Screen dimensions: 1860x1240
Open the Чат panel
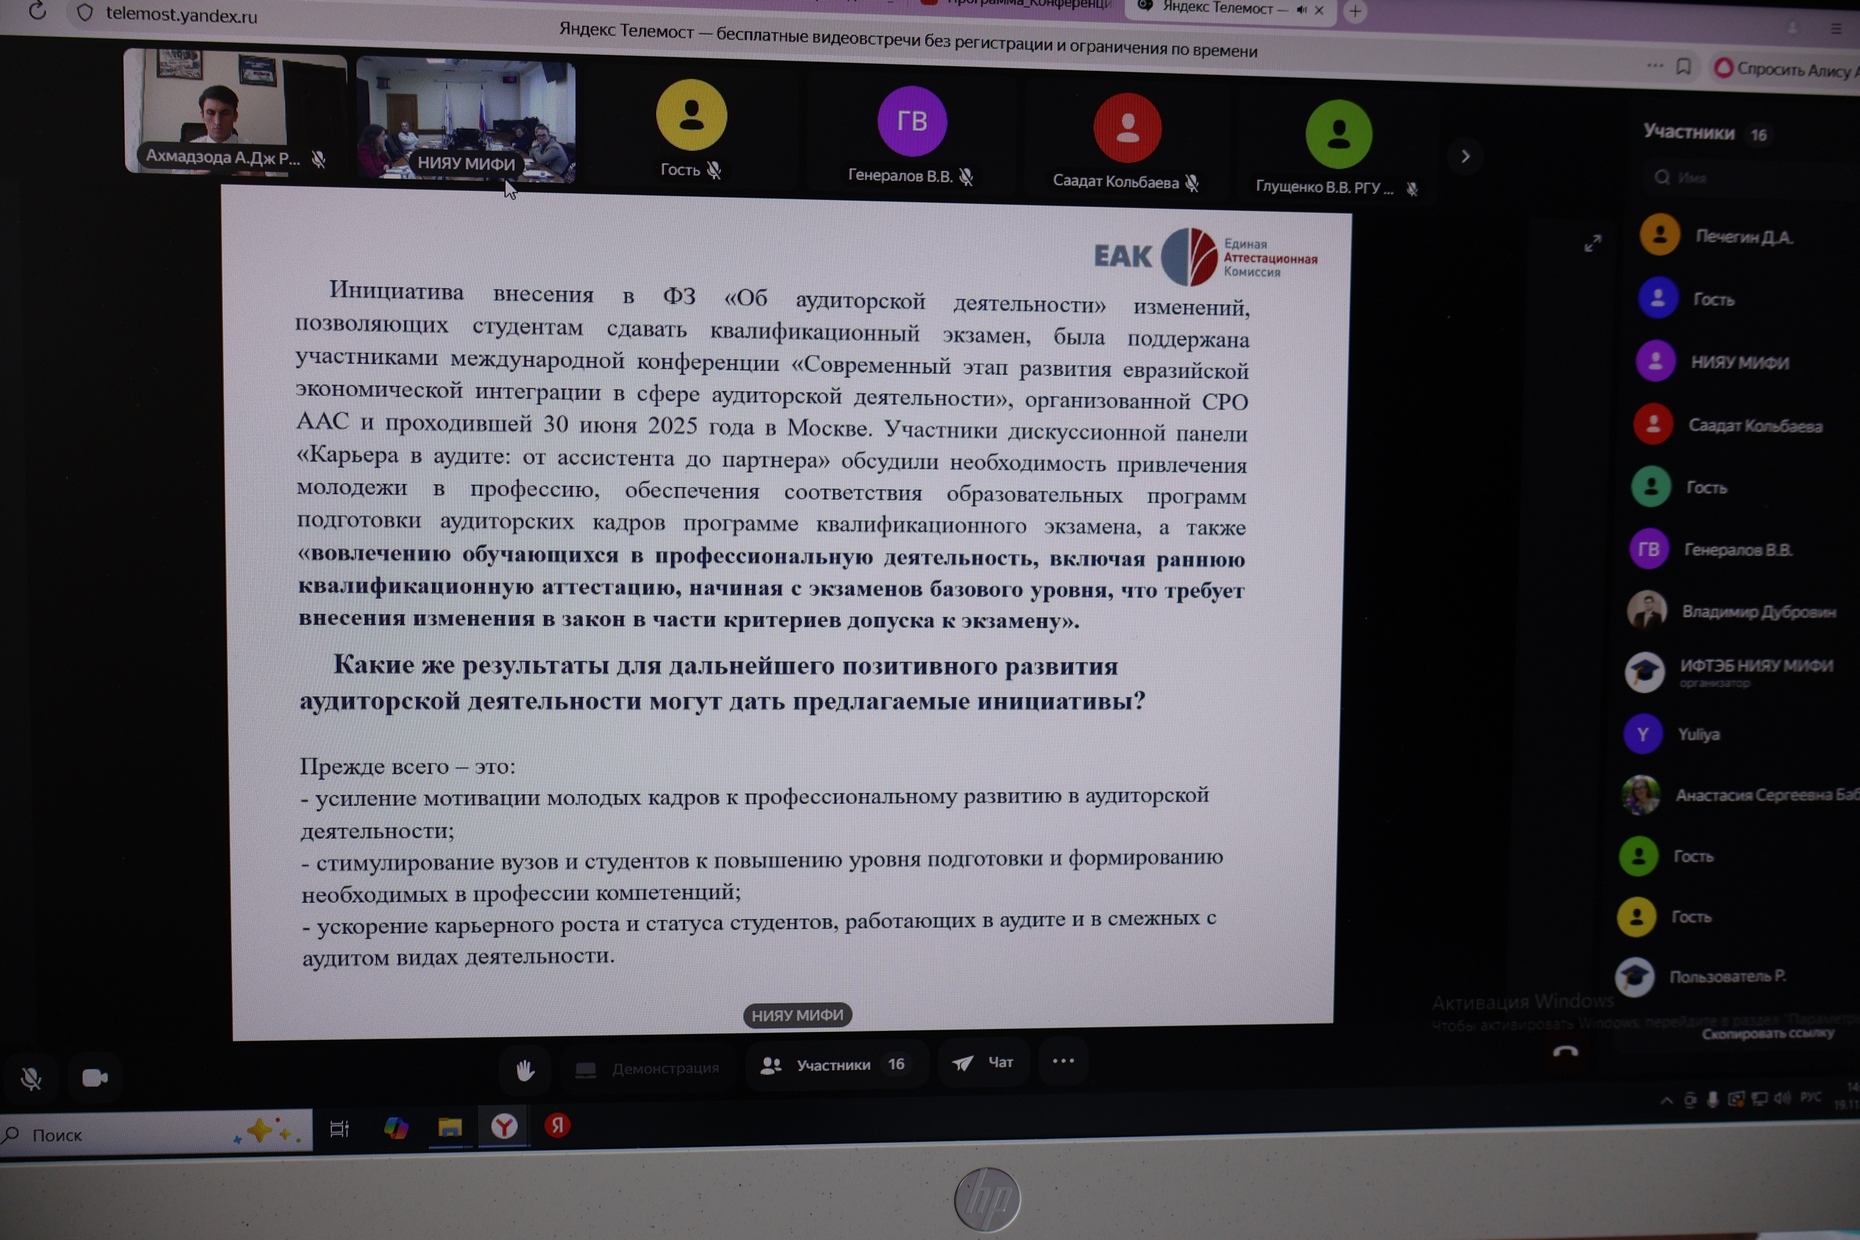(x=984, y=1063)
